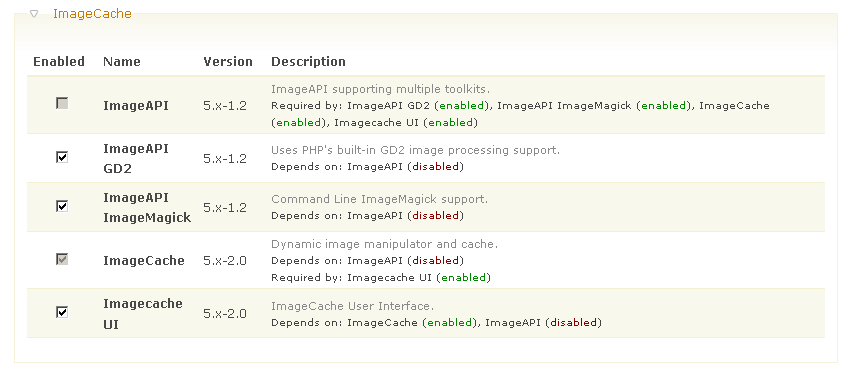
Task: Click version 5.x-1.2 in ImageAPI row
Action: [x=225, y=105]
